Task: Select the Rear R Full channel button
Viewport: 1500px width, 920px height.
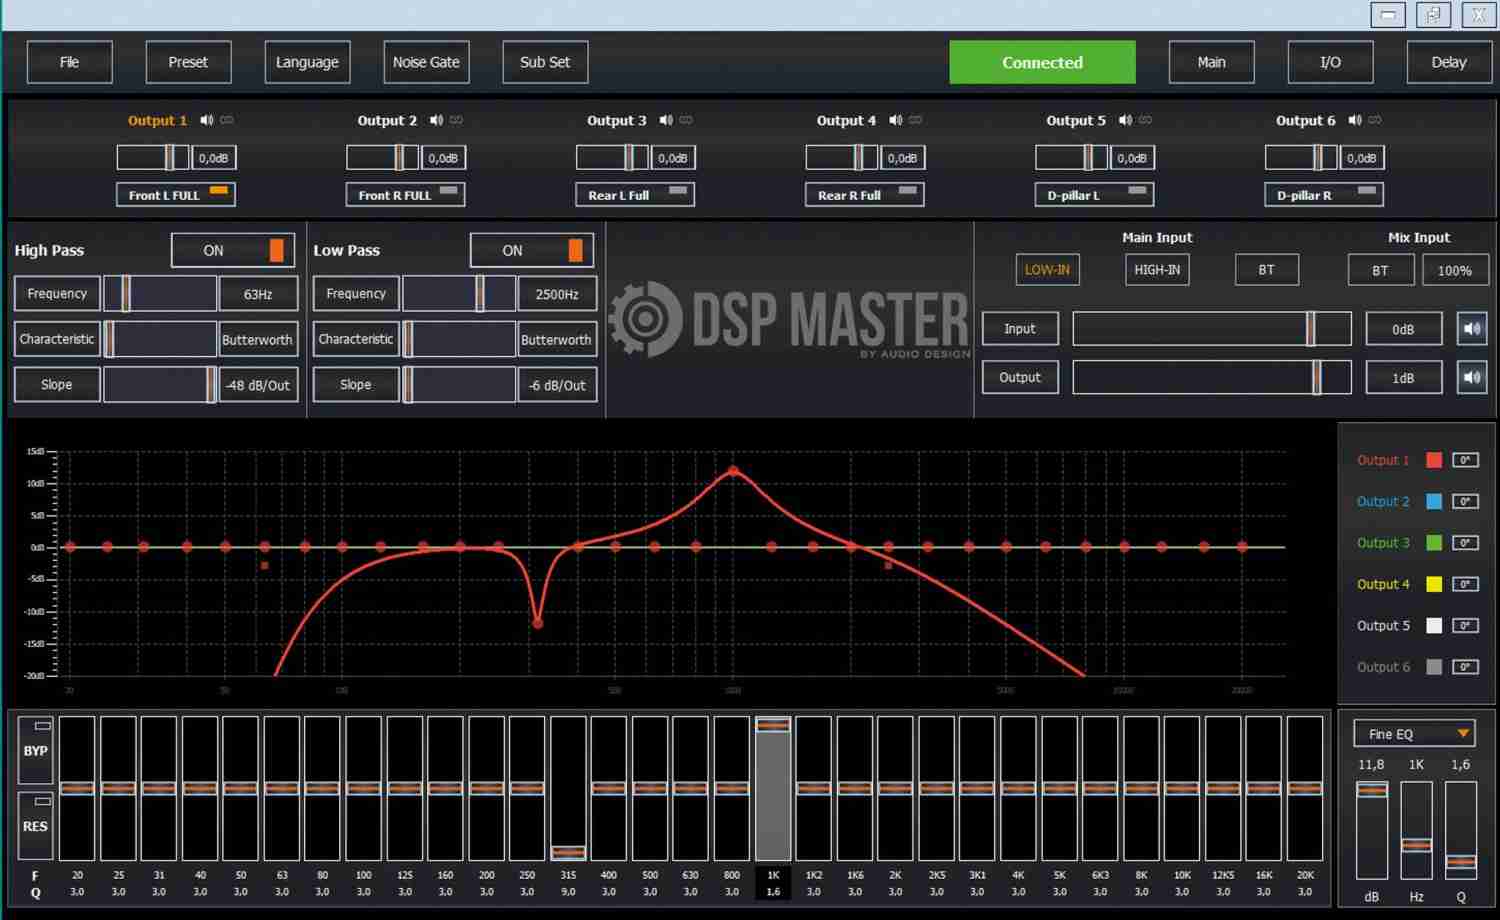Action: coord(864,195)
